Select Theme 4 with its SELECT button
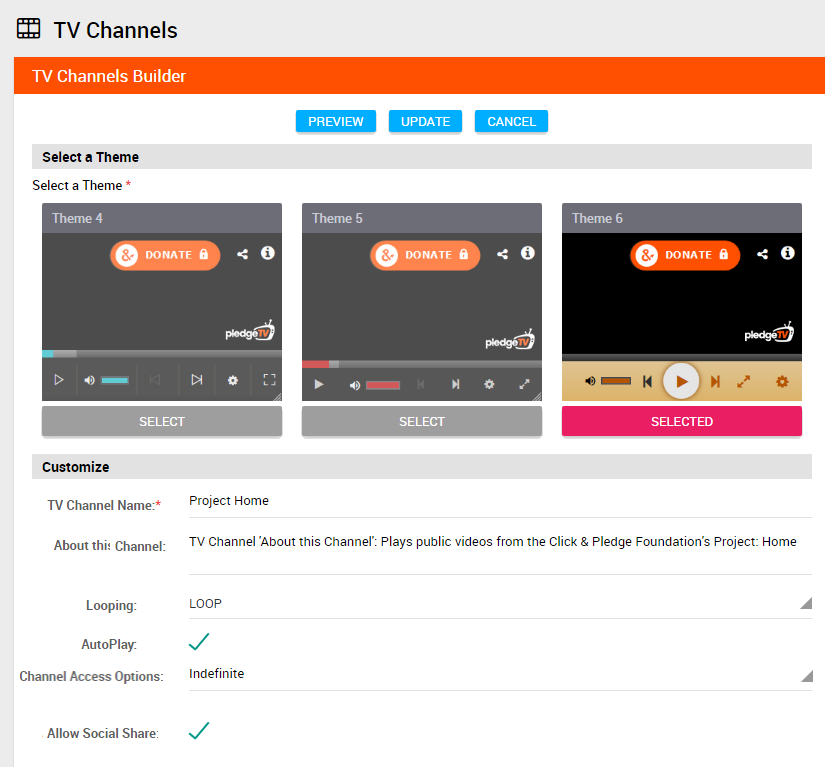The width and height of the screenshot is (825, 767). pos(162,421)
